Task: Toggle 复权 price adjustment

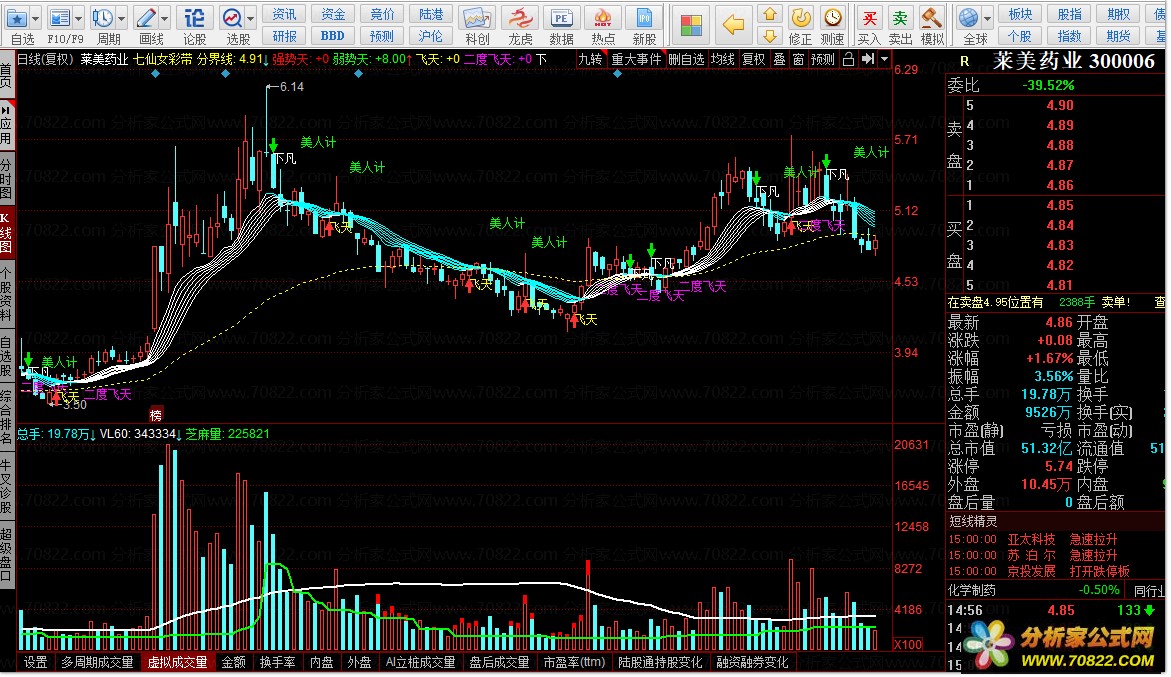Action: (x=754, y=59)
